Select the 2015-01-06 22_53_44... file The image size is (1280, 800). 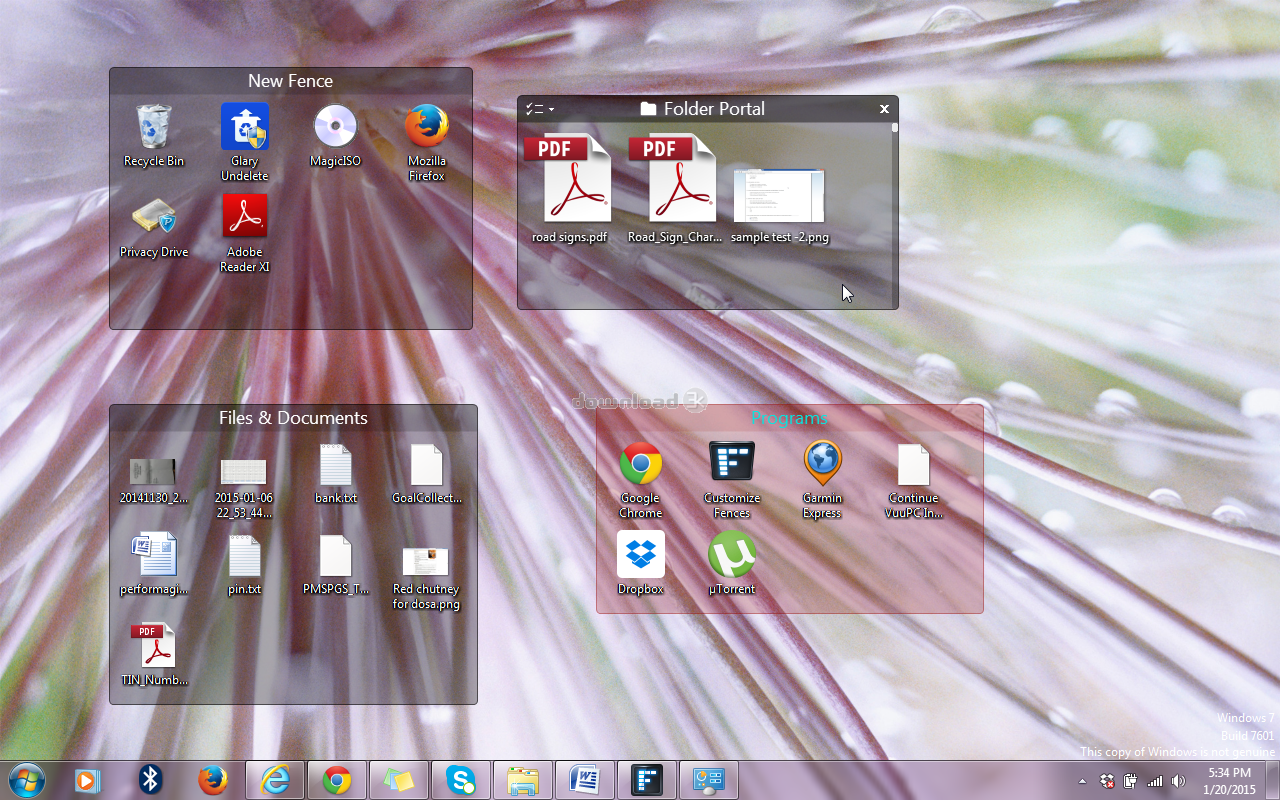pyautogui.click(x=244, y=487)
